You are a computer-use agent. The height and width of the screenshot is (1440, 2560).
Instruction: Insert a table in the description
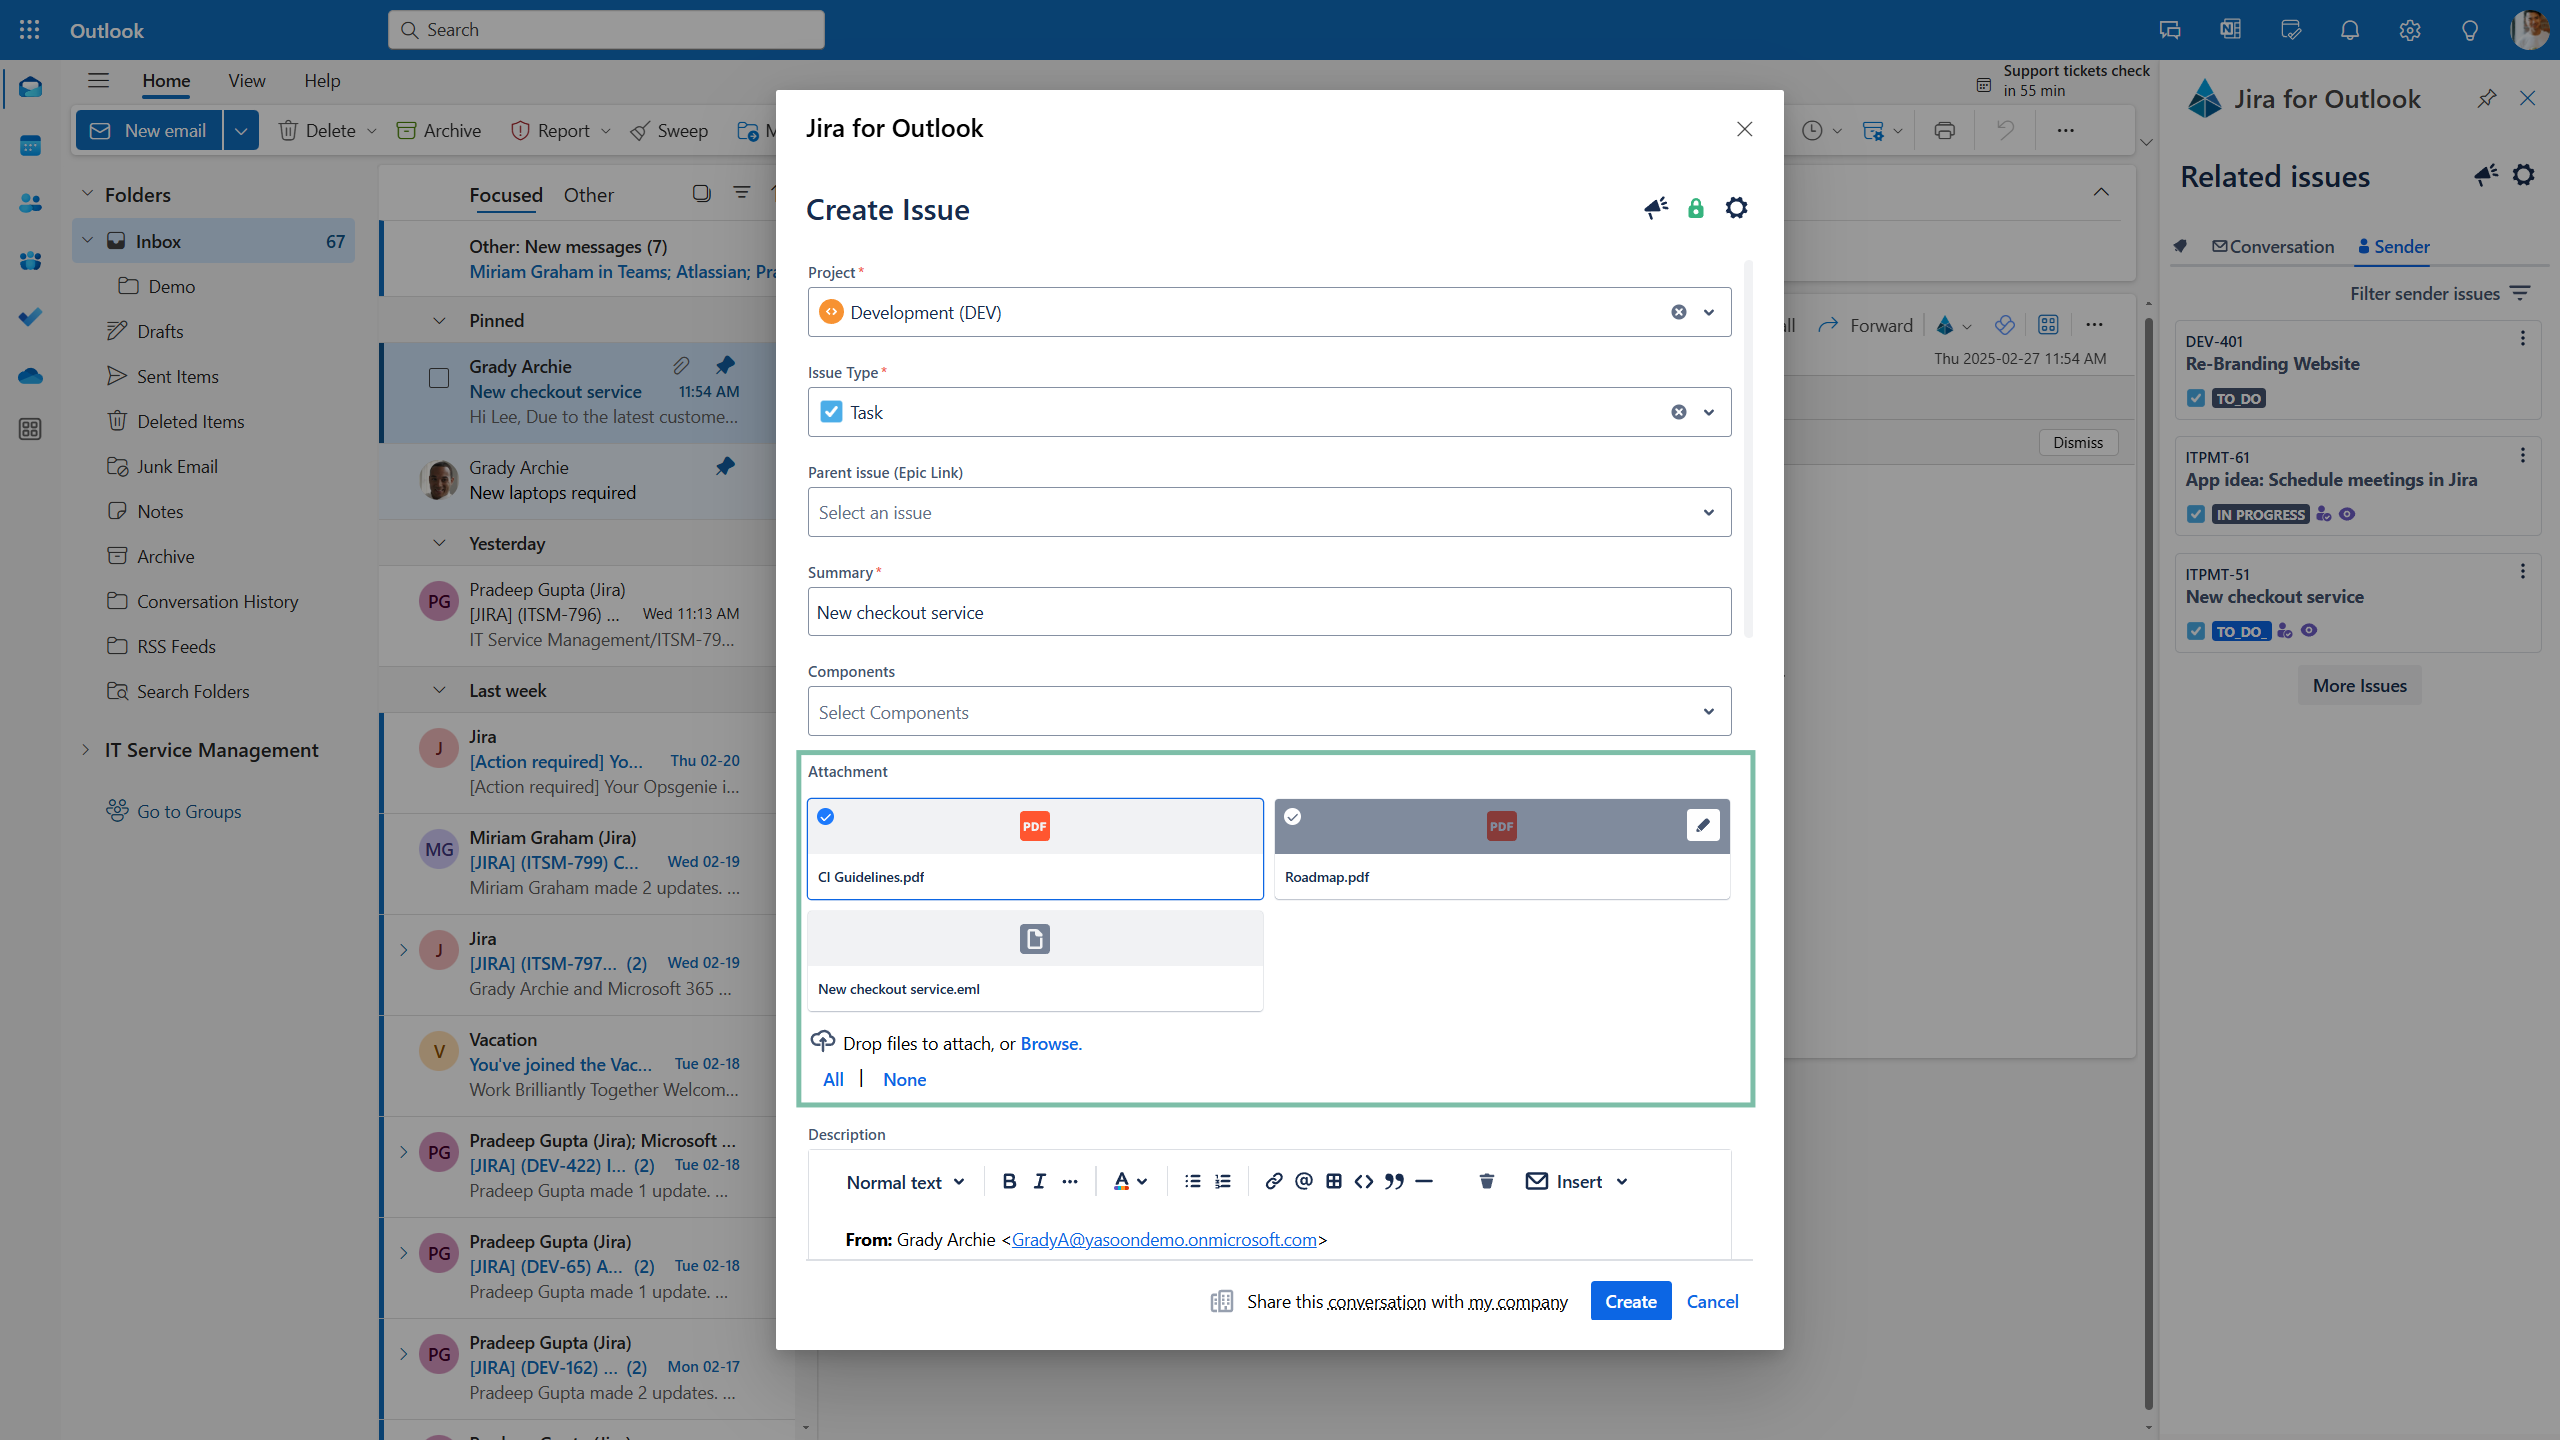click(x=1333, y=1181)
